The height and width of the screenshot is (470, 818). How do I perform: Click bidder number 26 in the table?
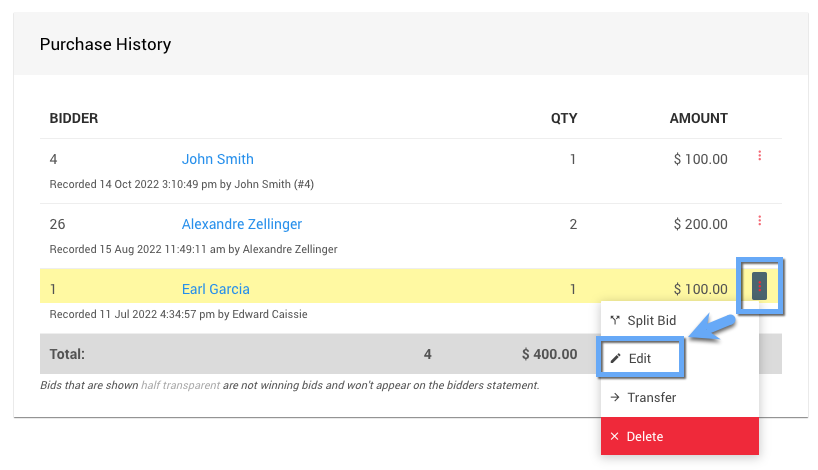coord(58,224)
